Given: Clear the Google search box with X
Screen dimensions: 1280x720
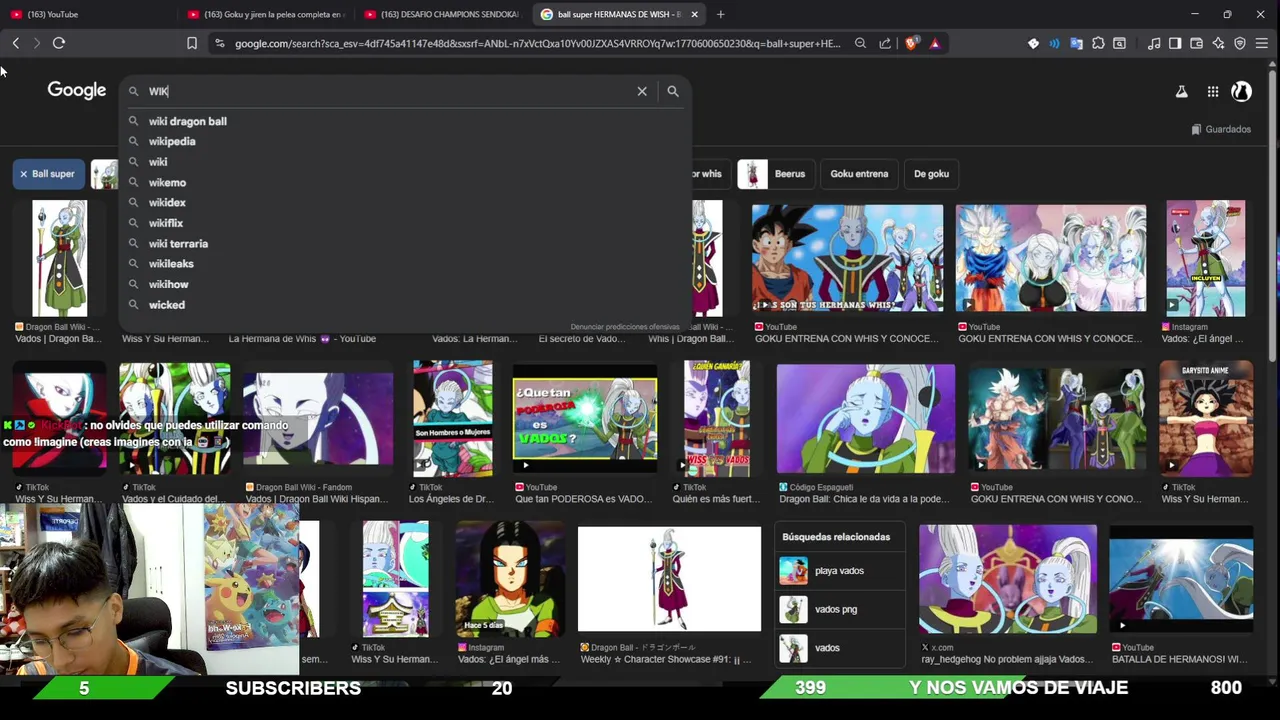Looking at the screenshot, I should pos(642,91).
